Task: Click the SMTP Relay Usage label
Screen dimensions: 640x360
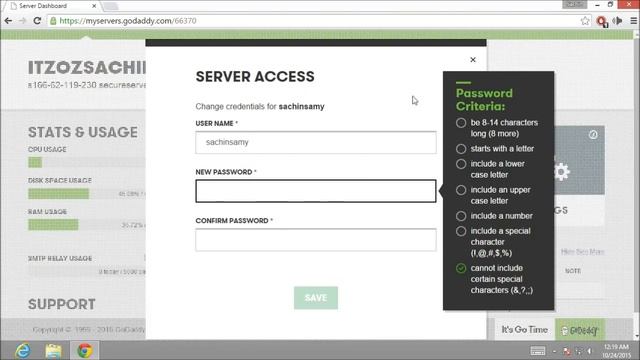Action: 60,258
